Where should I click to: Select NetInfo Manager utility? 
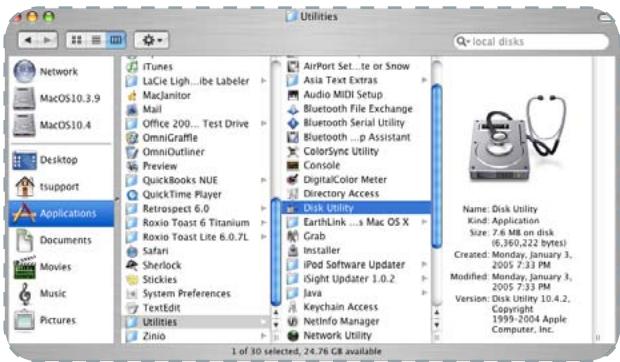pos(333,321)
